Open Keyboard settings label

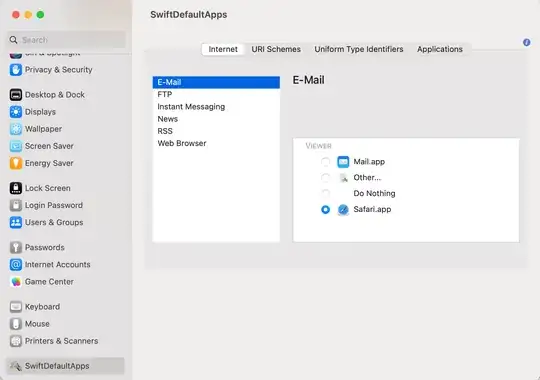(x=42, y=307)
